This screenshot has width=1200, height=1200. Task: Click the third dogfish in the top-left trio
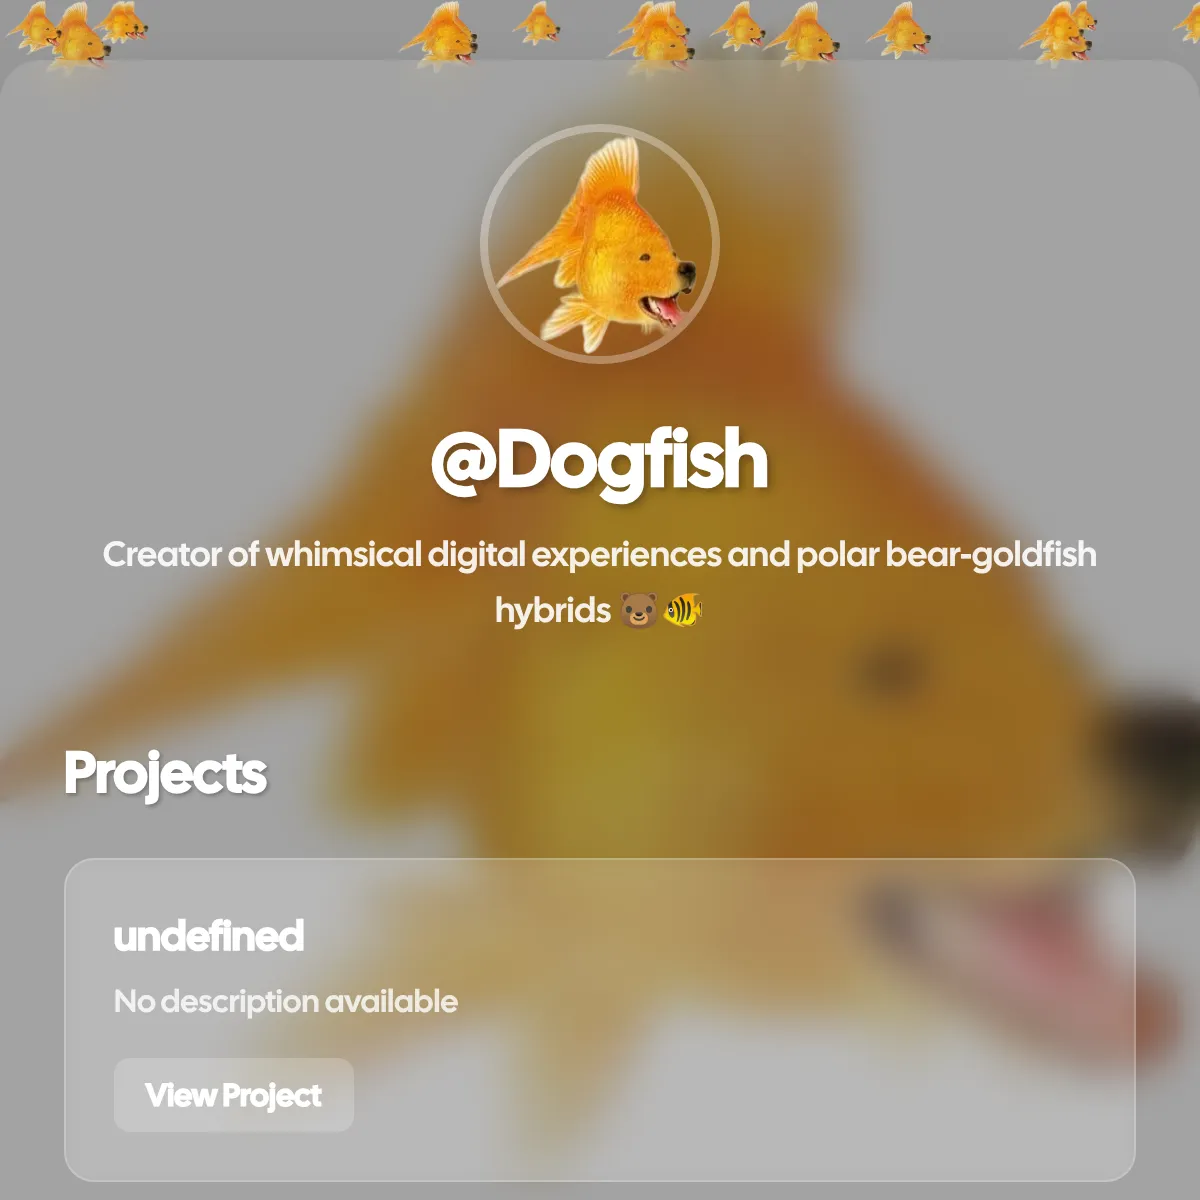tap(124, 22)
